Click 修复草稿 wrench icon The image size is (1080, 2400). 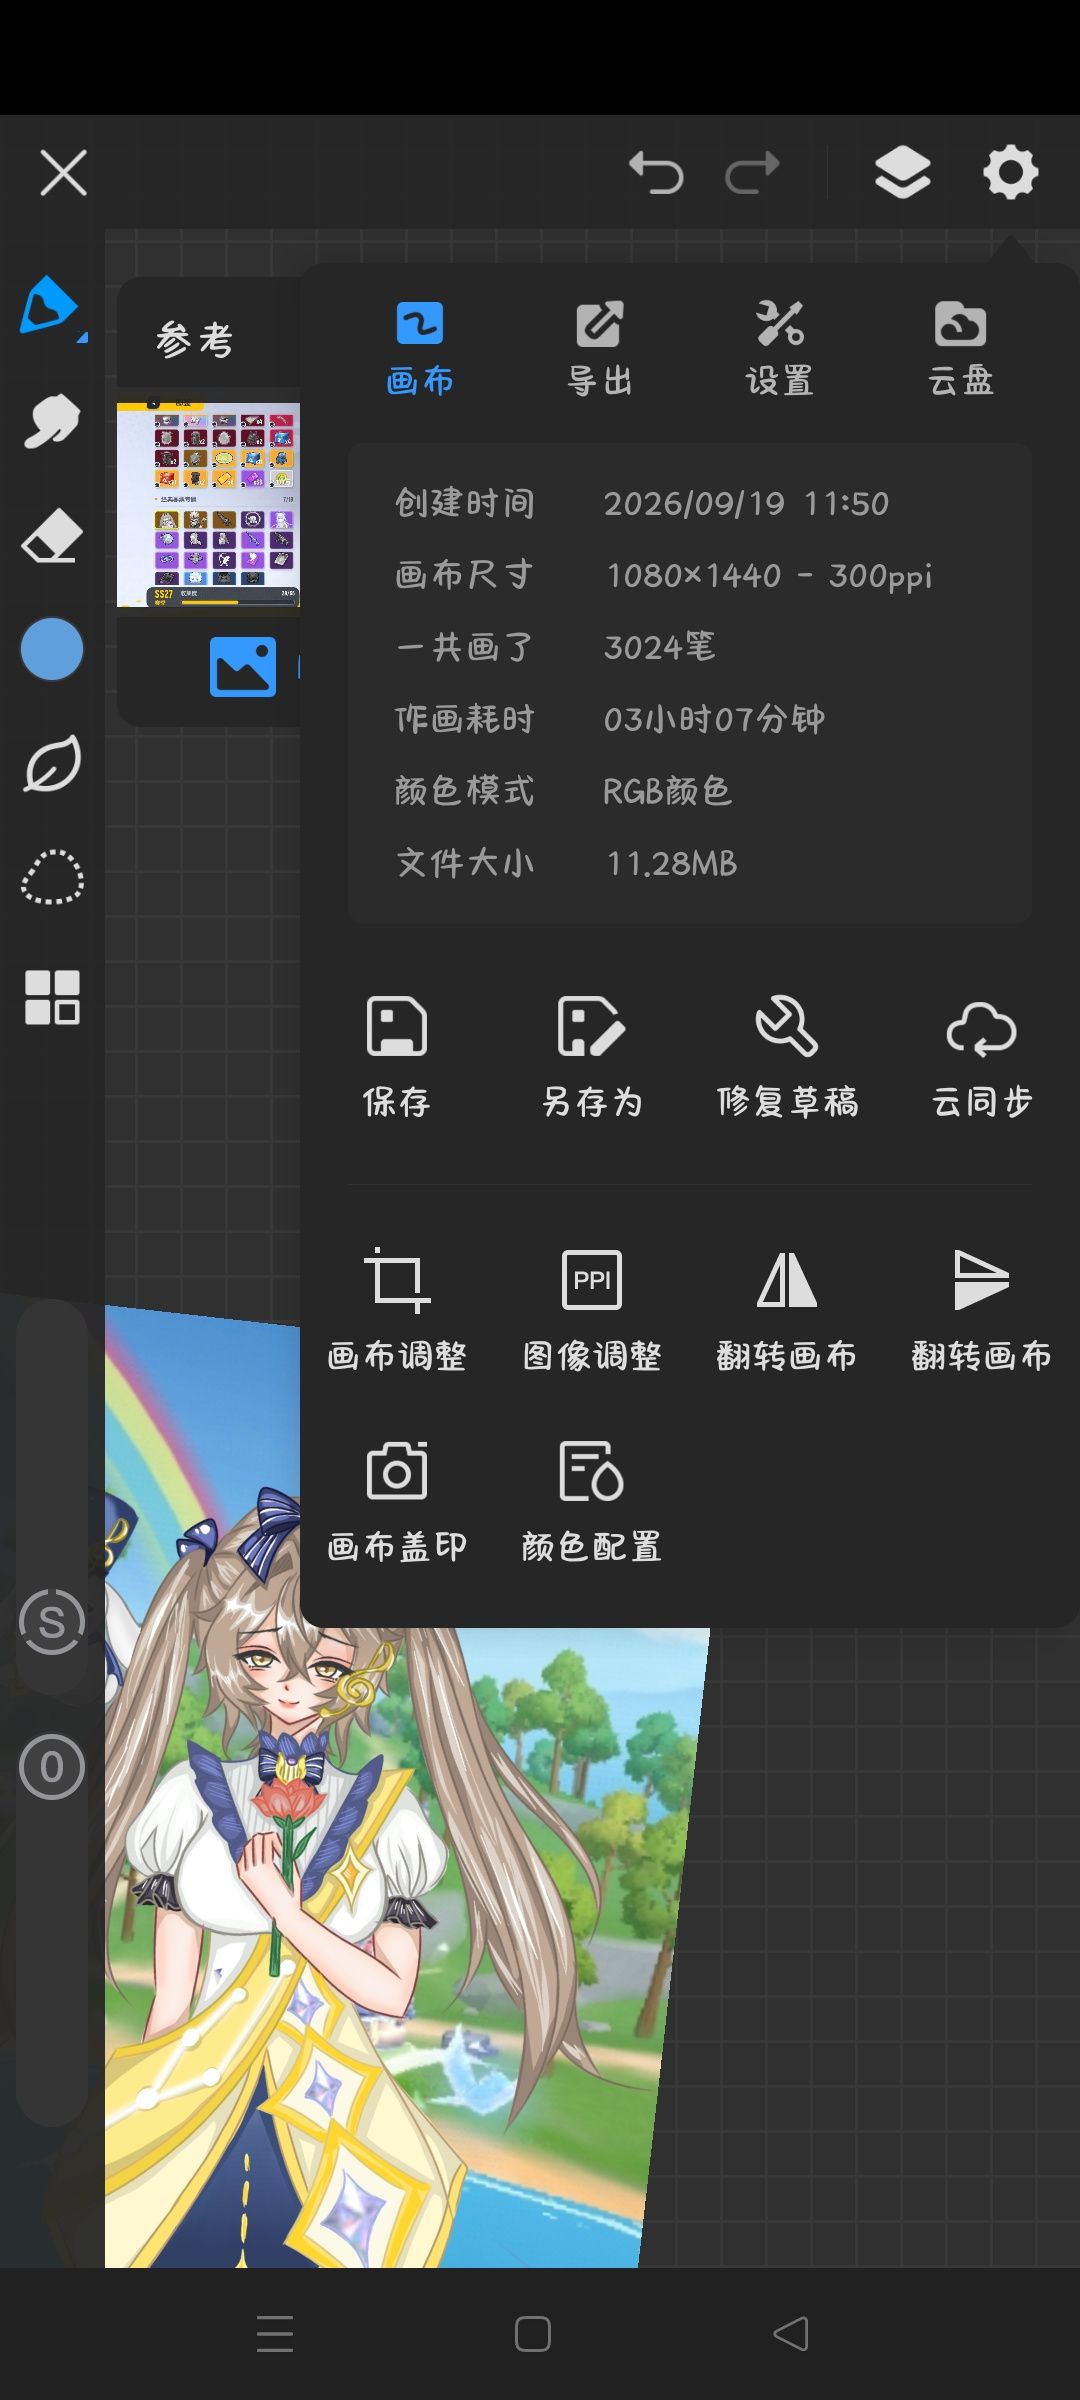coord(787,1057)
